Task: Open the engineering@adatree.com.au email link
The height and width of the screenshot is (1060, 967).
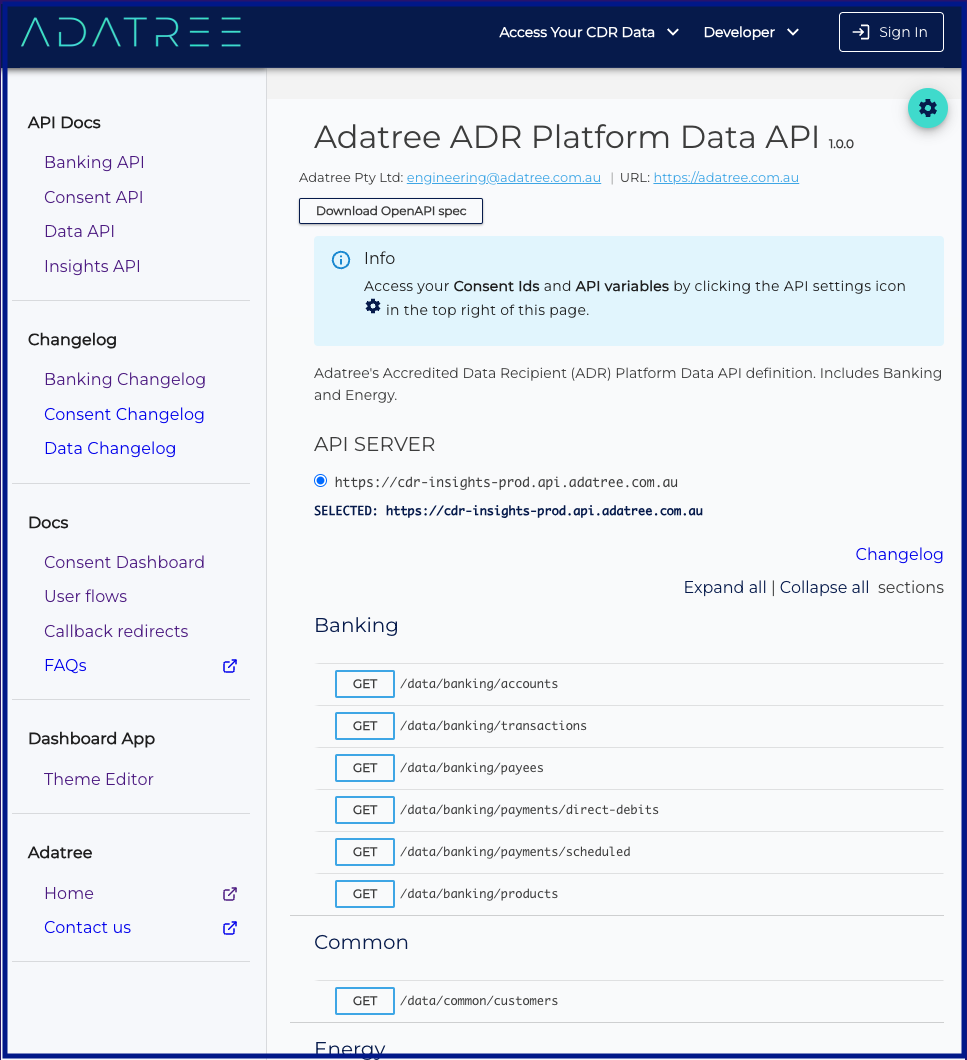Action: 504,177
